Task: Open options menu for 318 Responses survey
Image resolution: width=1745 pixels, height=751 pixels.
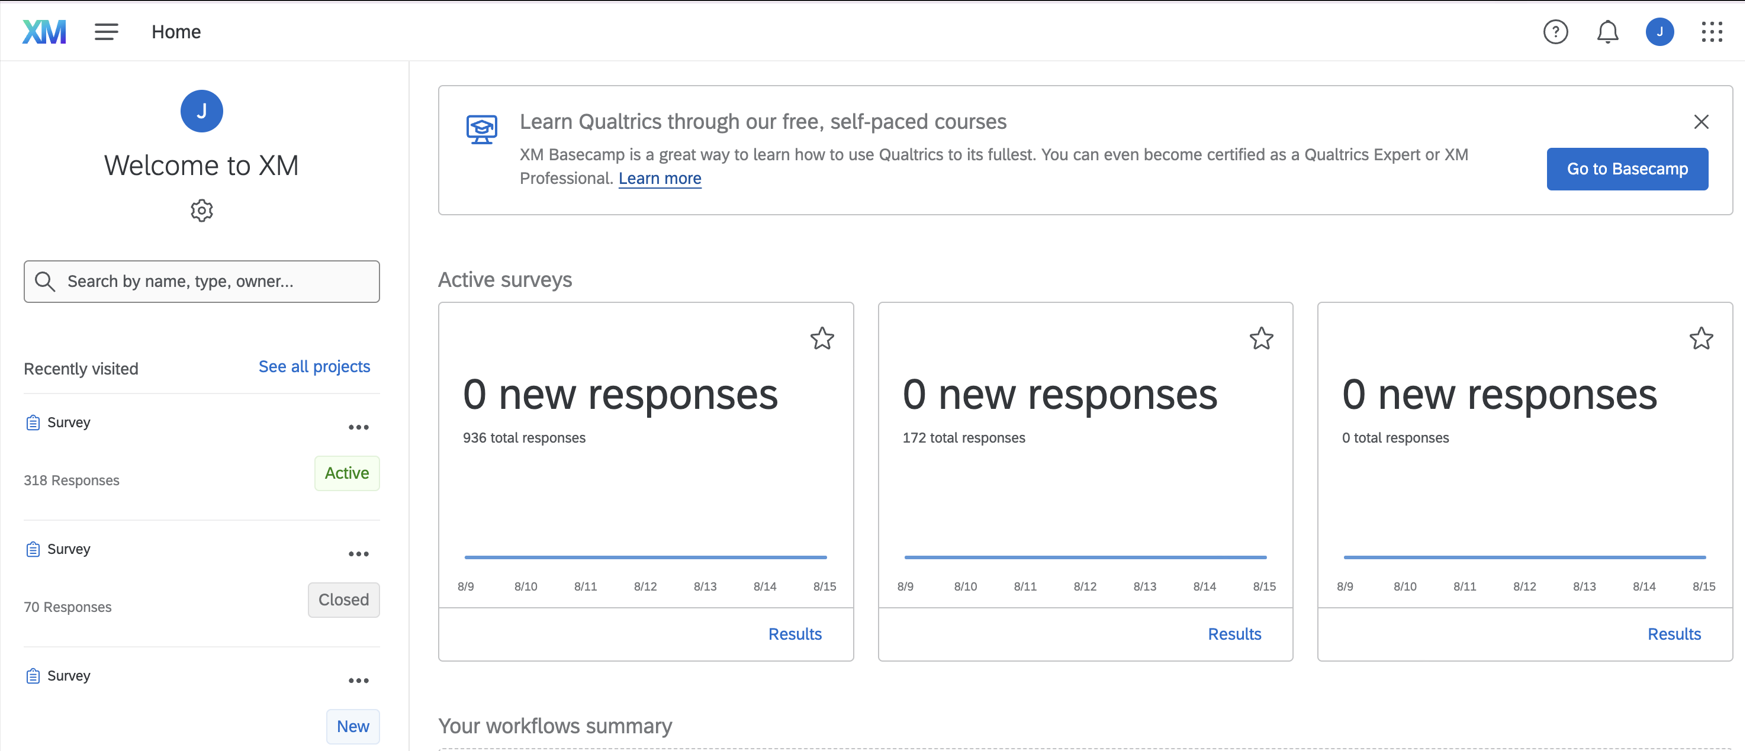Action: 358,428
